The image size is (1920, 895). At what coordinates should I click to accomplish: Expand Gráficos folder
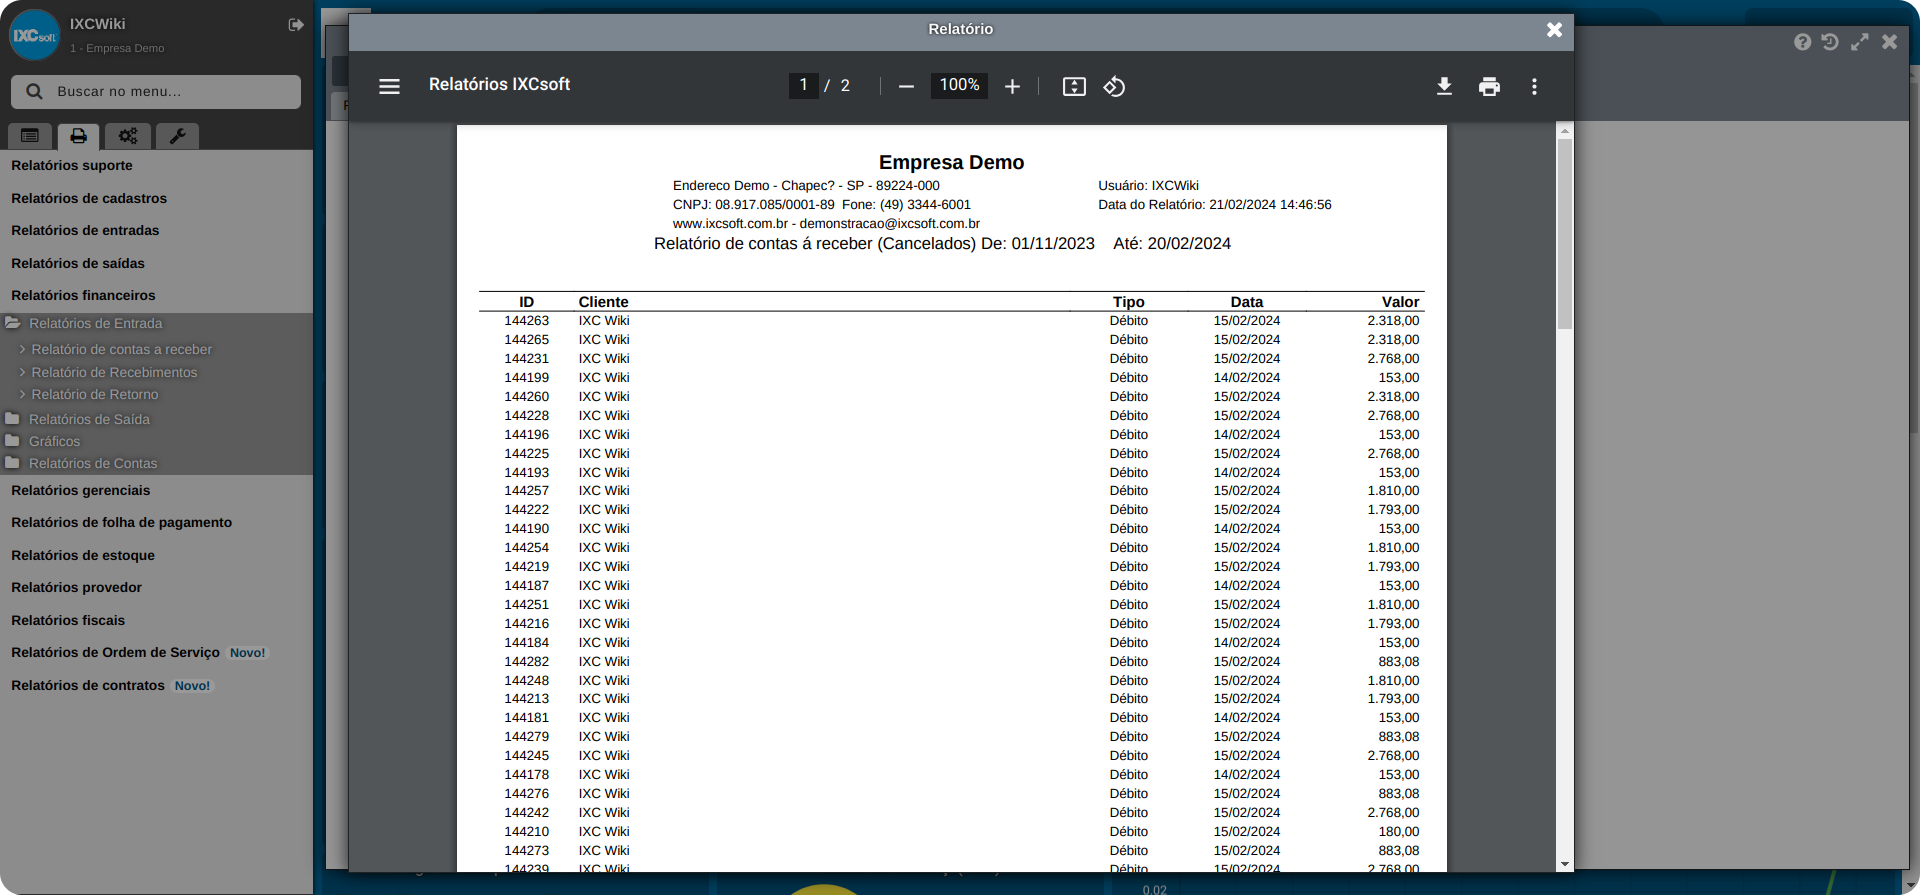54,442
